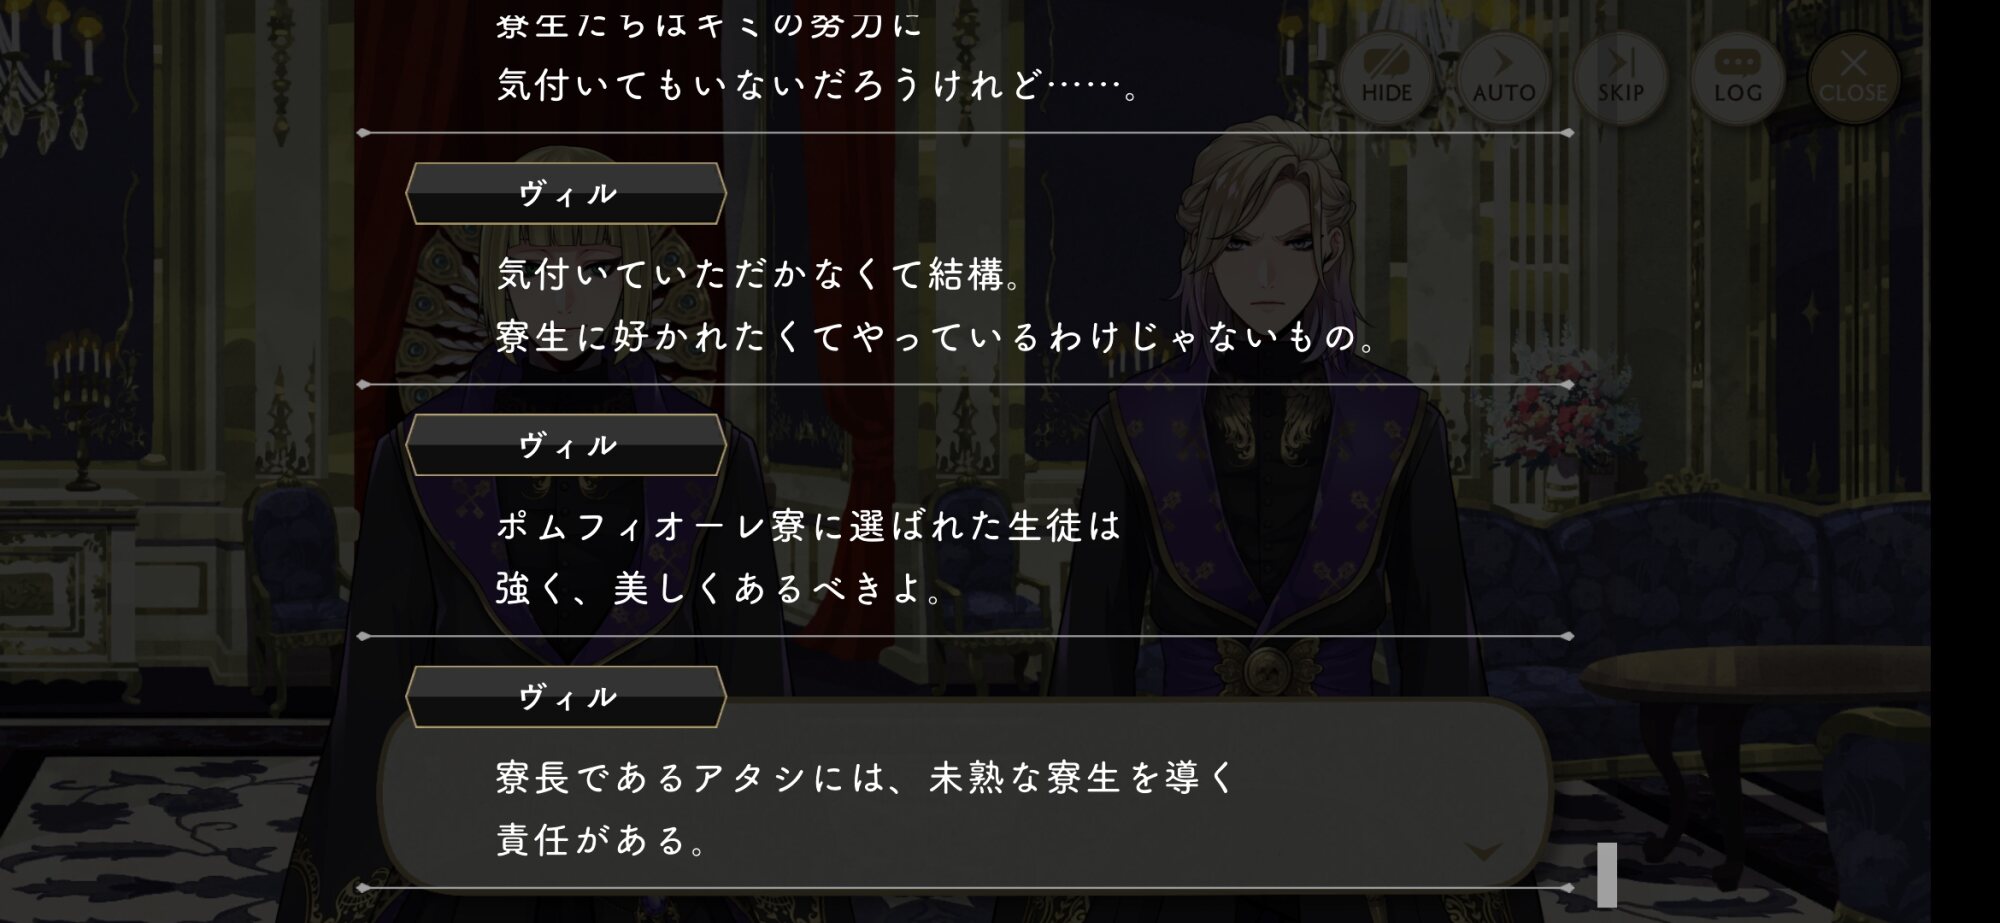The image size is (2000, 923).
Task: Click the ヴィル name tag above 寮長であるアタシには
Action: click(566, 697)
